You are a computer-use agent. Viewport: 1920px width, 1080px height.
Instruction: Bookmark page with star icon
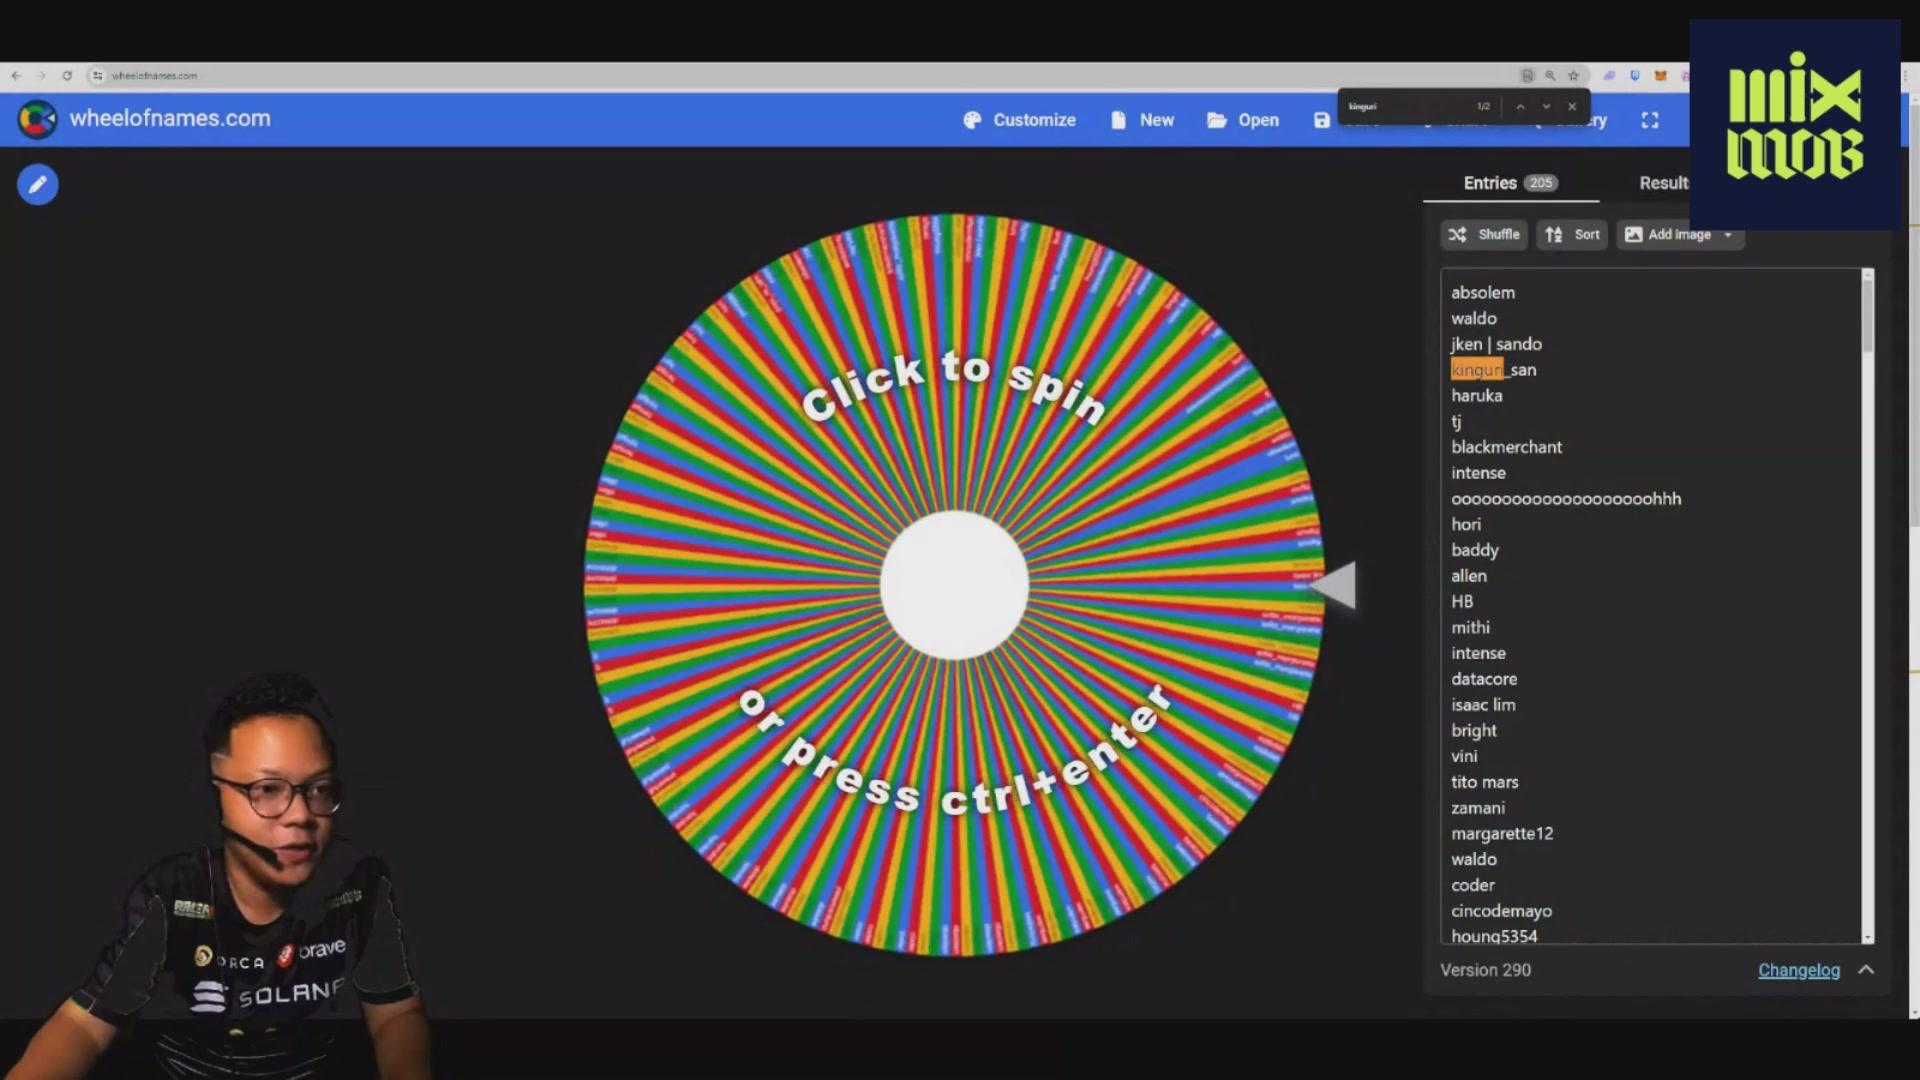pyautogui.click(x=1573, y=76)
